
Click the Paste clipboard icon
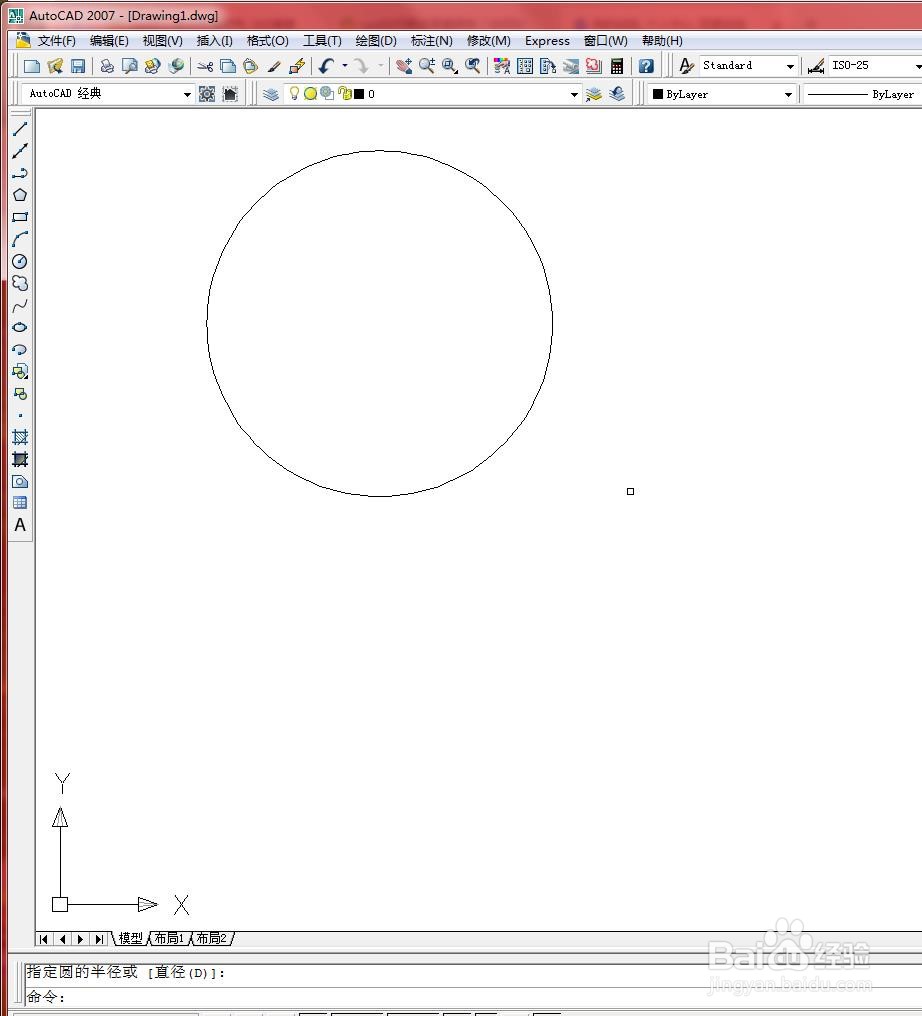251,65
